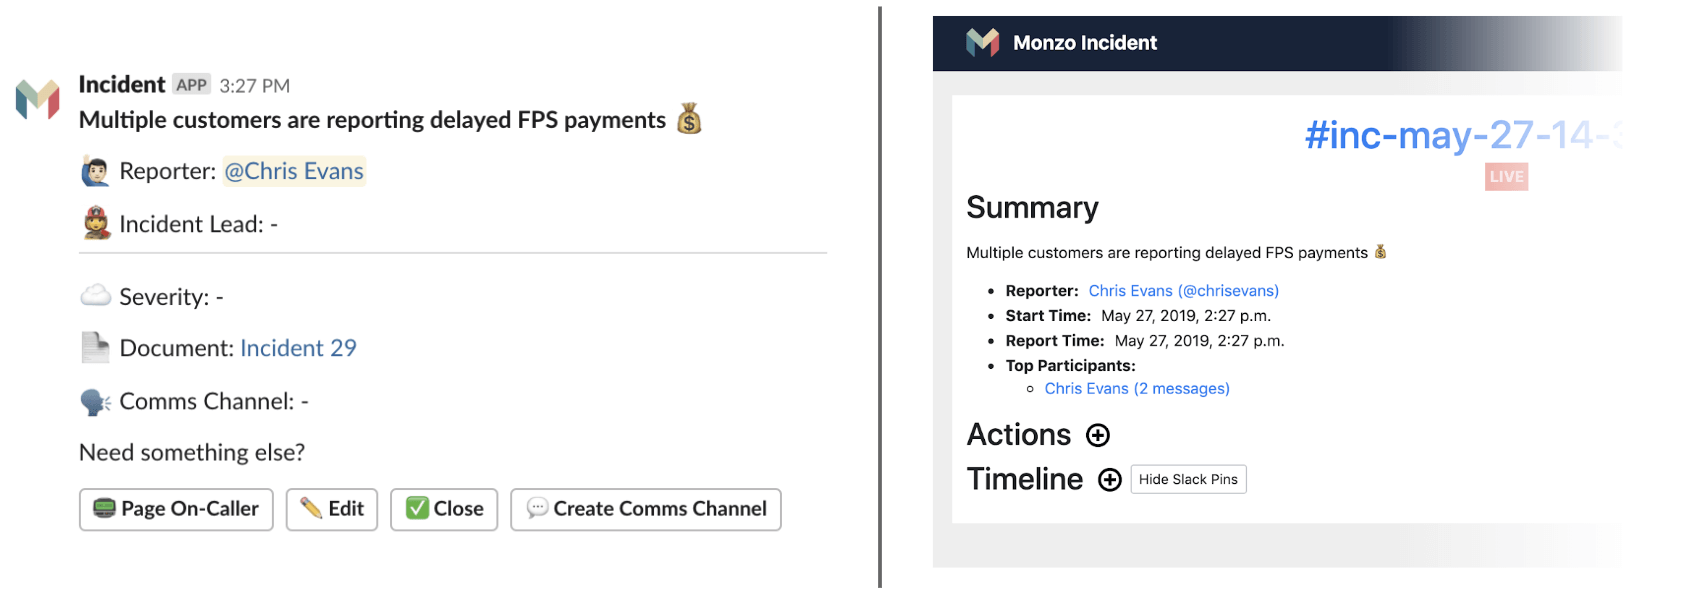Click the Hide Slack Pins button
The width and height of the screenshot is (1708, 614).
(1188, 479)
